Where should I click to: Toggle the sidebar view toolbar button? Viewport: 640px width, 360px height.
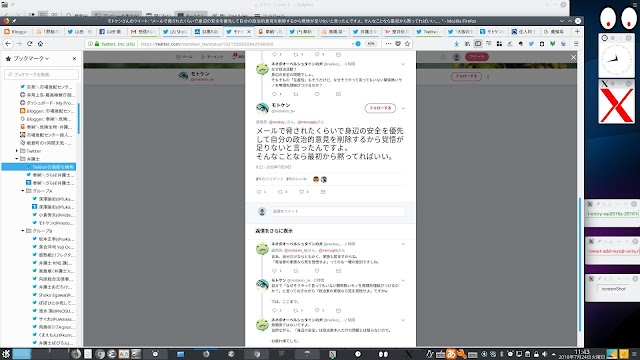478,44
